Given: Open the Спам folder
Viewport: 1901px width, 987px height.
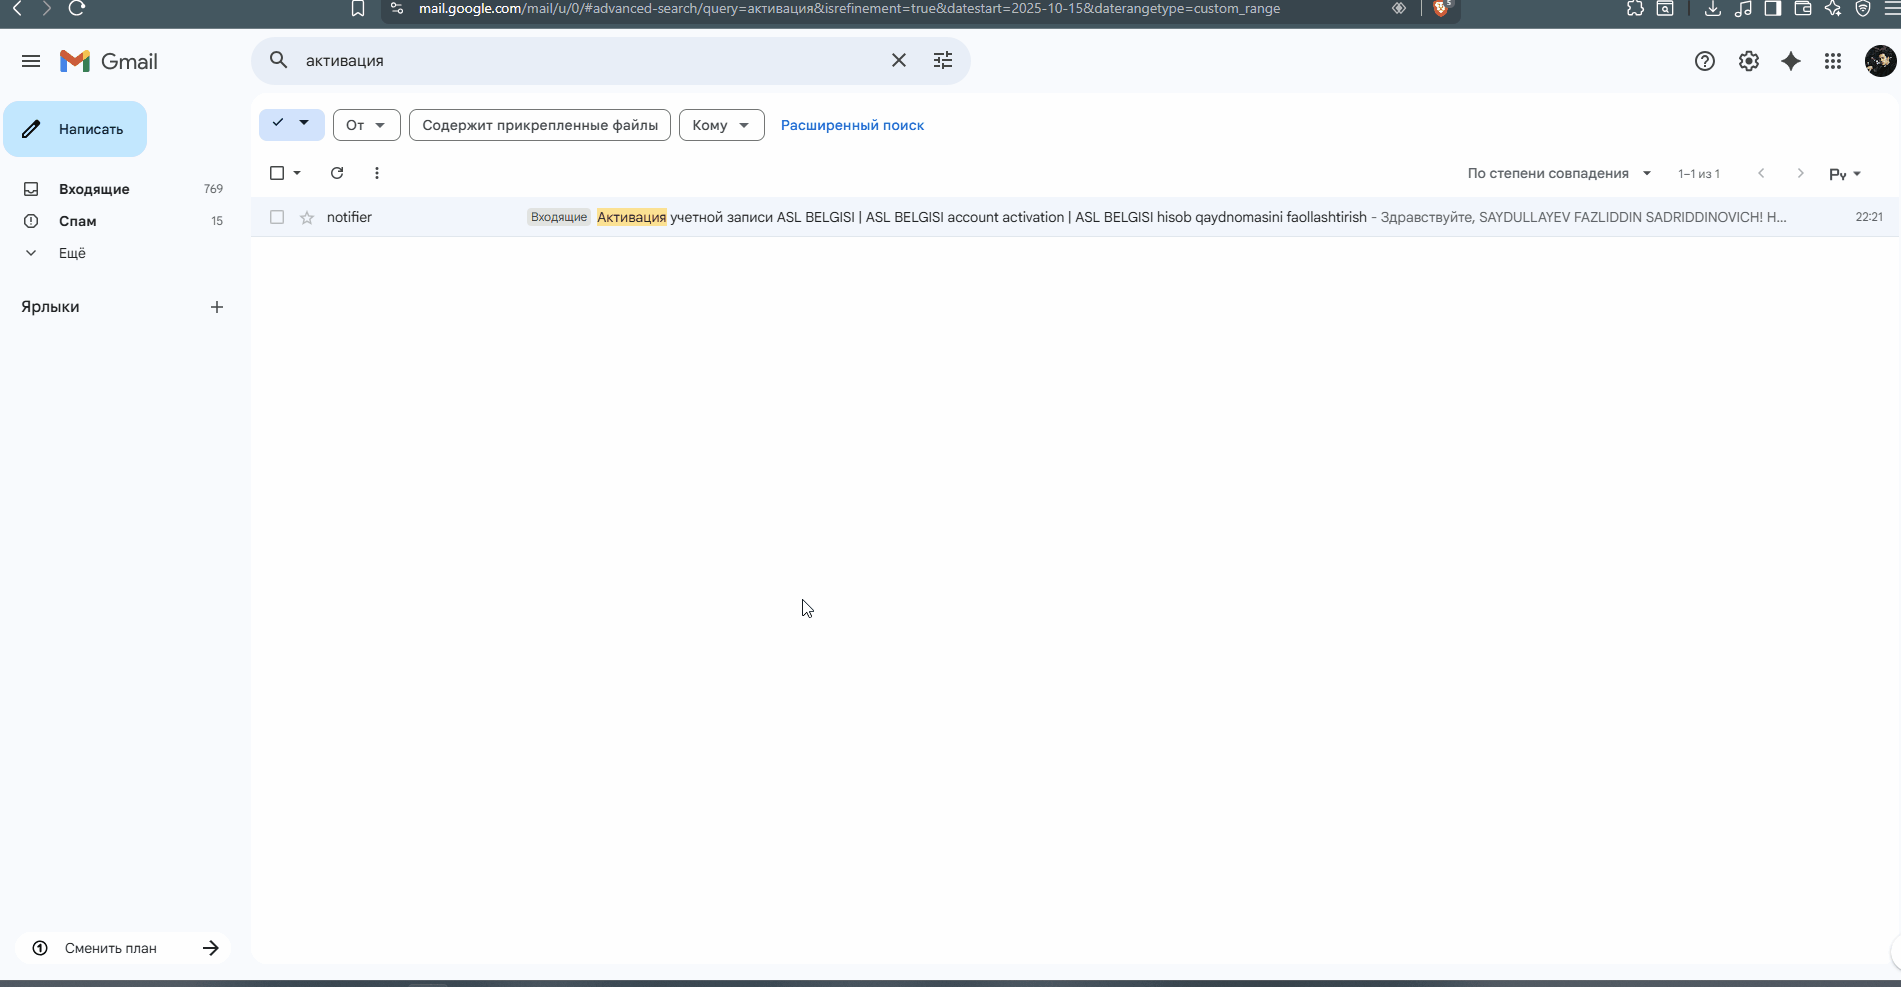Looking at the screenshot, I should coord(77,221).
